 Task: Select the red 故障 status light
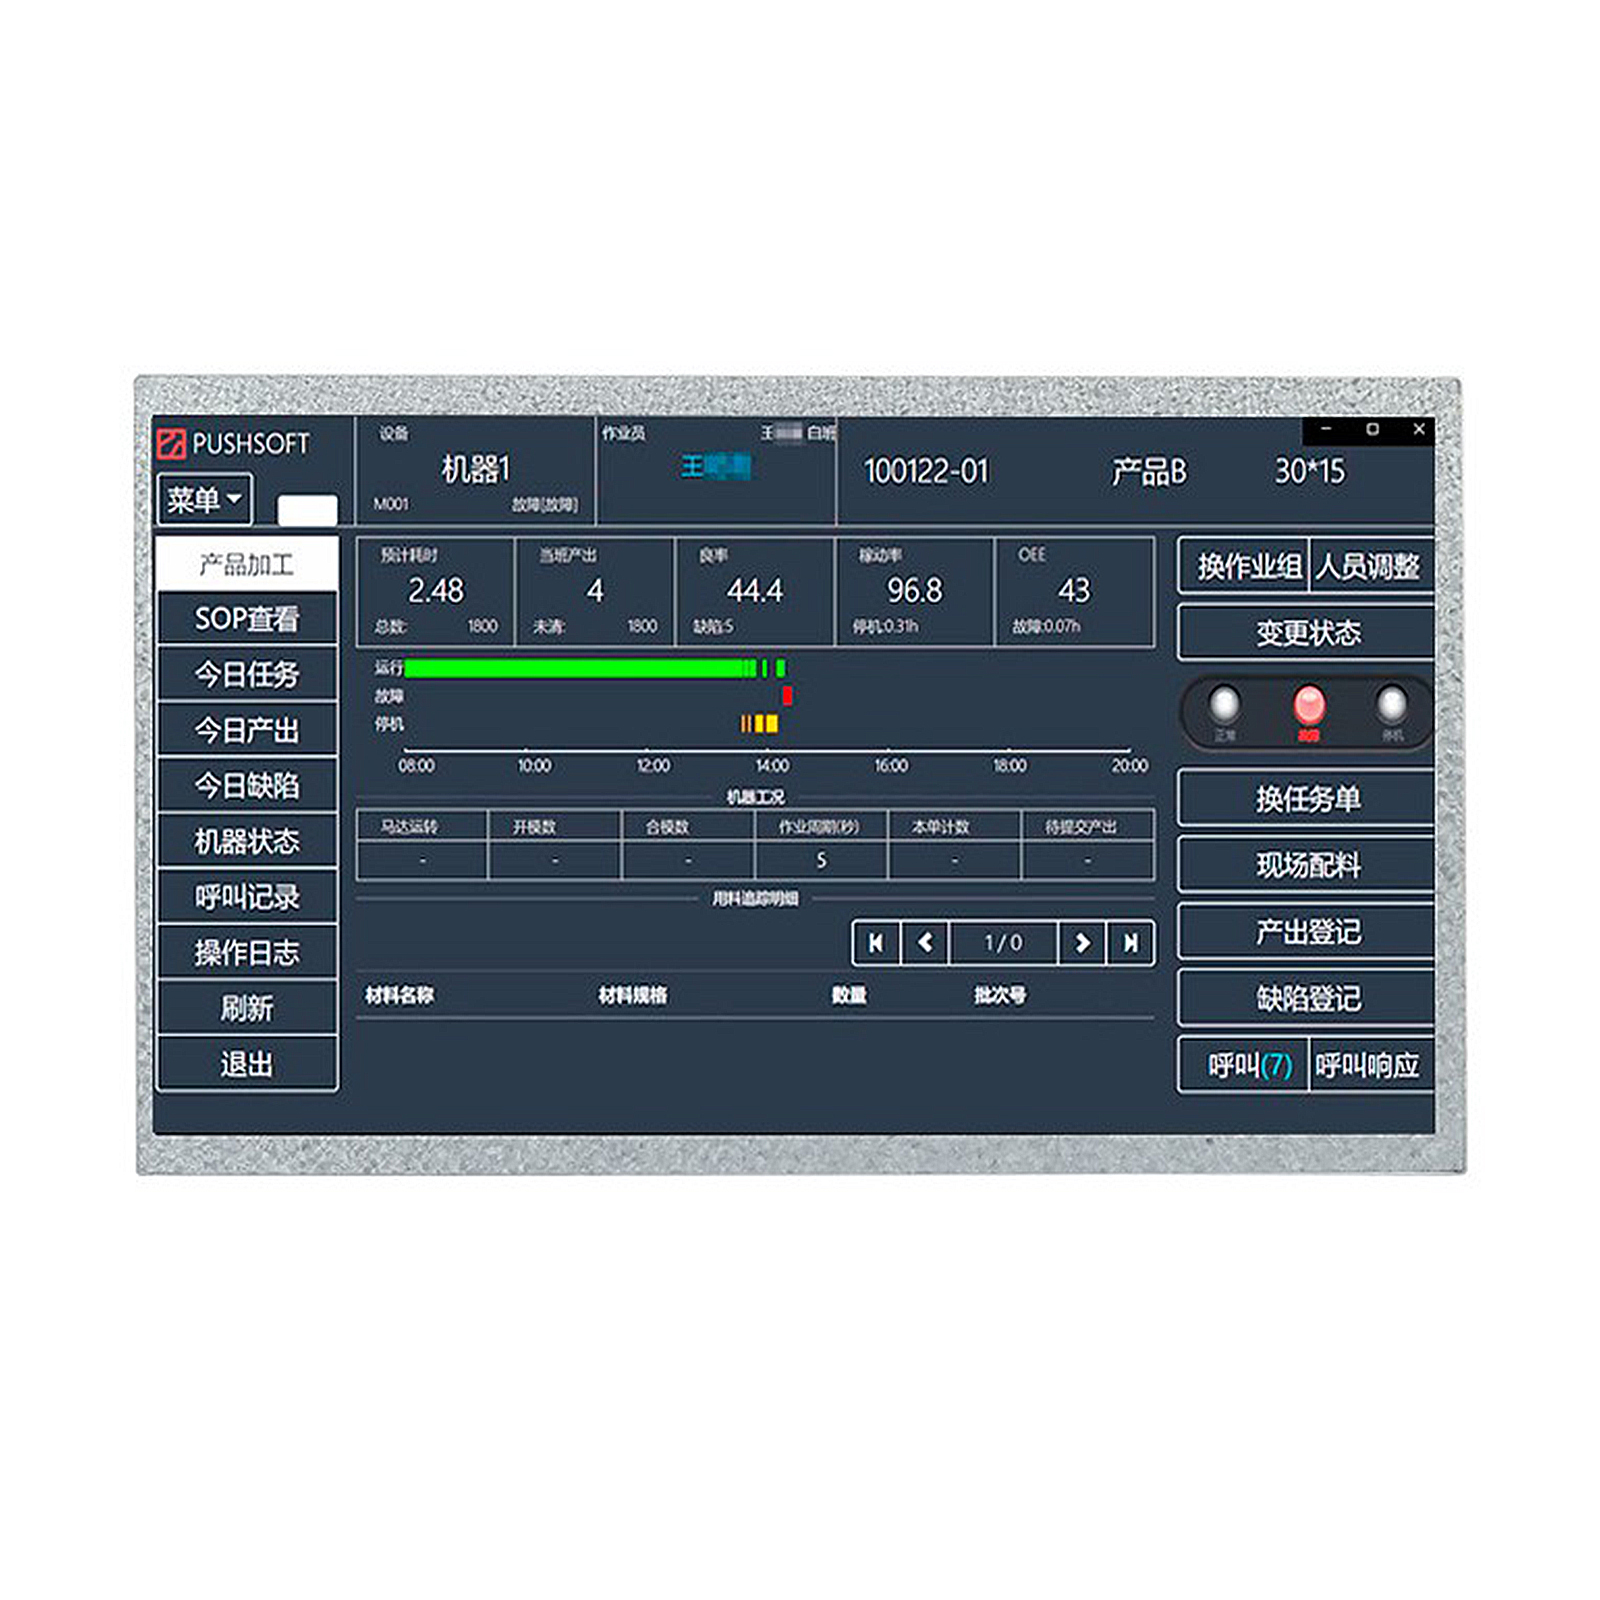pos(1308,706)
